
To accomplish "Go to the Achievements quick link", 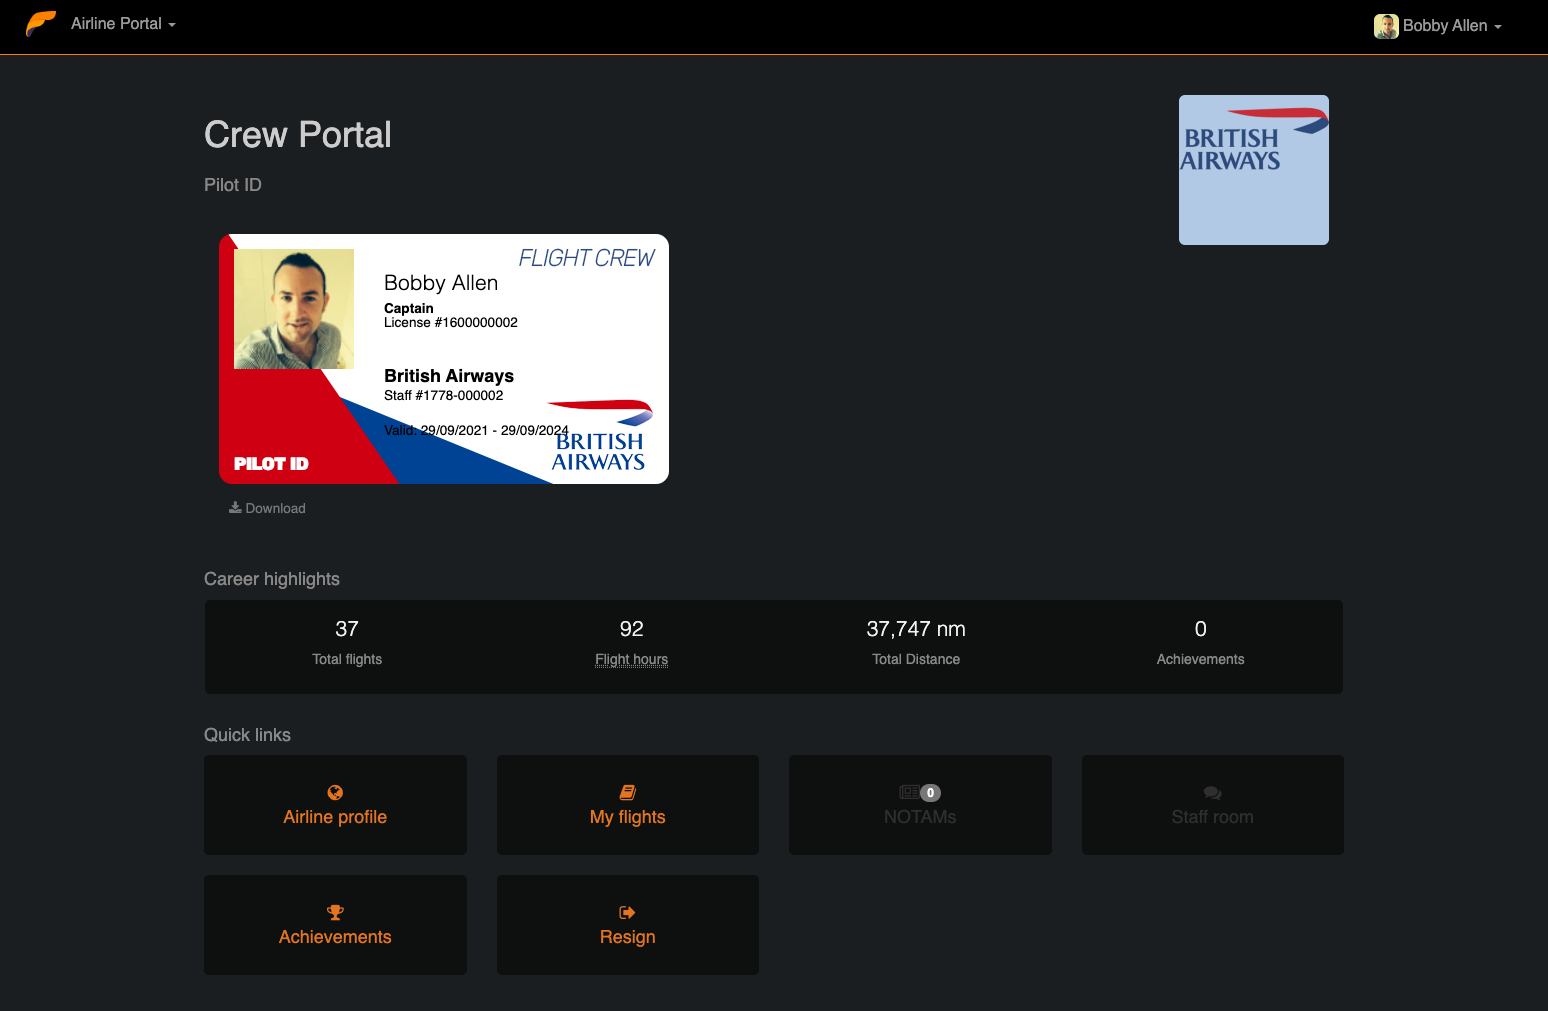I will pos(335,925).
